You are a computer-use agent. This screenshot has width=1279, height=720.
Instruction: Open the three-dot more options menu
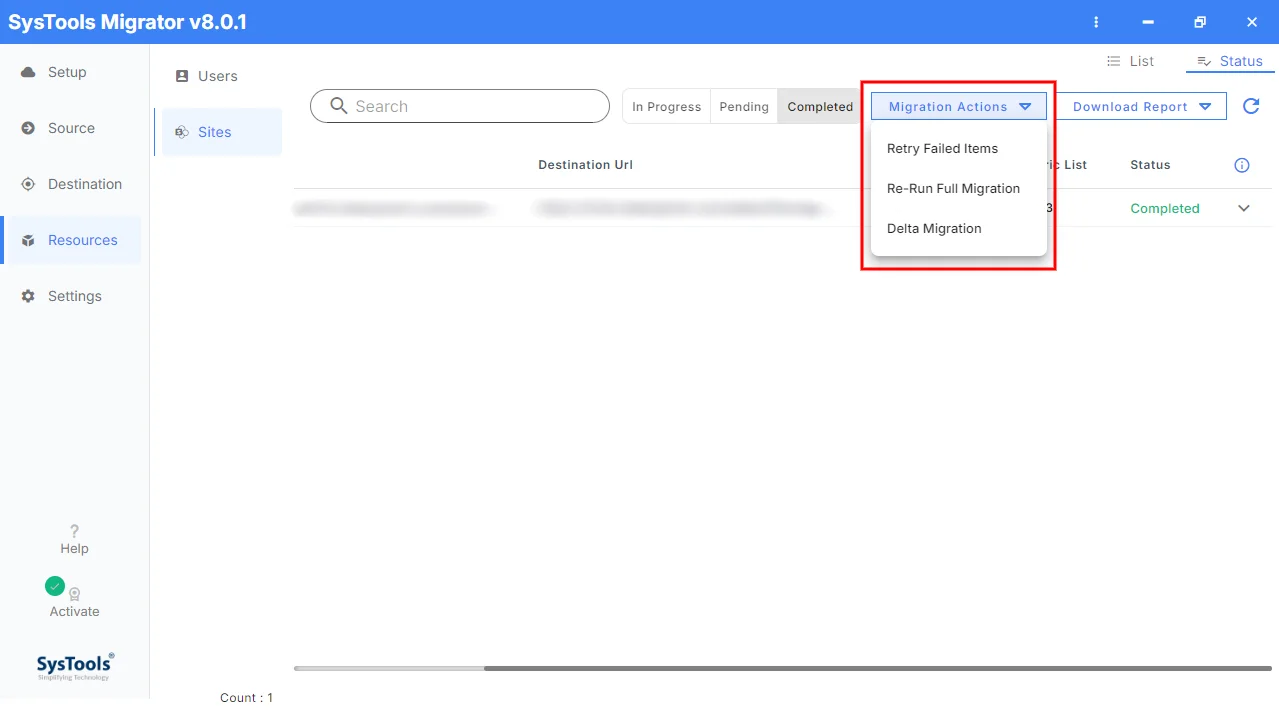point(1097,22)
